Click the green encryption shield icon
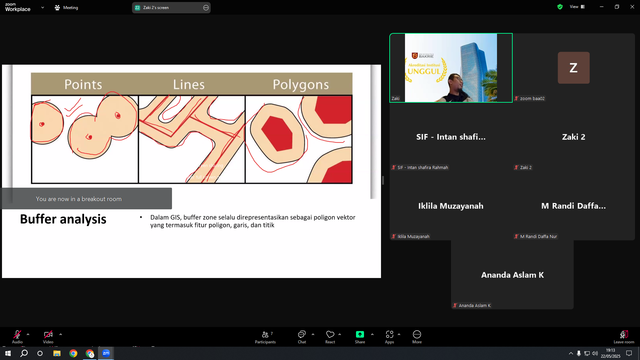The width and height of the screenshot is (640, 360). coord(560,7)
